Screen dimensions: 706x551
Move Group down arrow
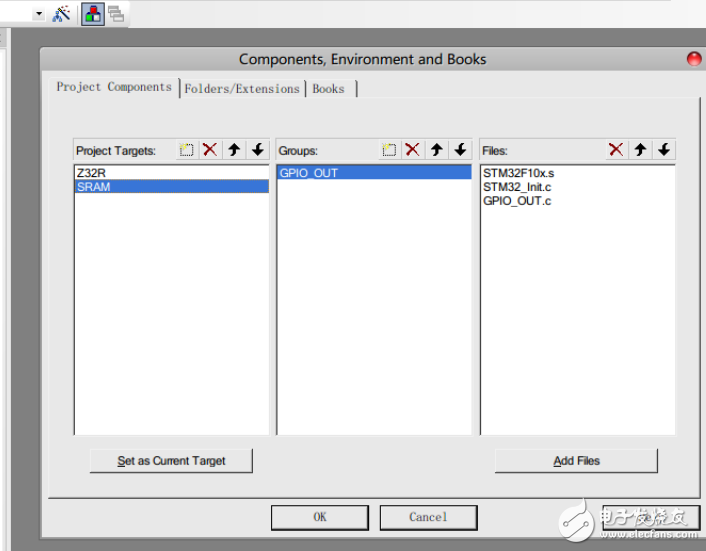pyautogui.click(x=461, y=149)
